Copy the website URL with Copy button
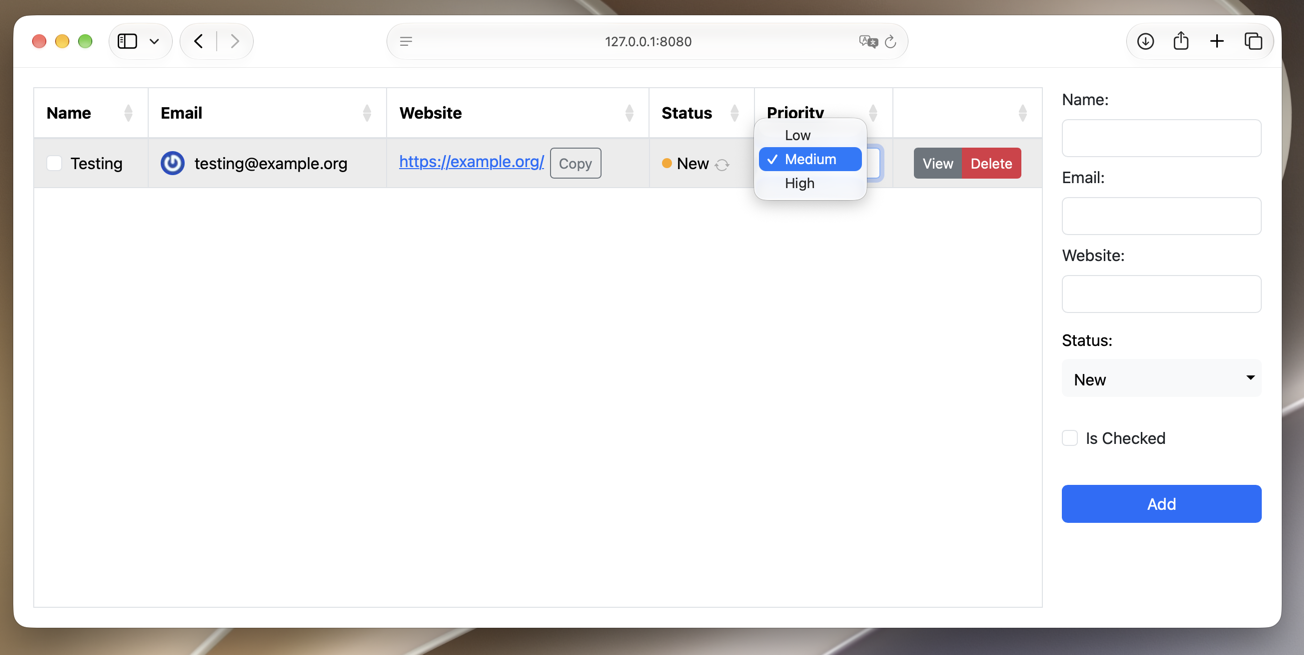Viewport: 1304px width, 655px height. 575,163
